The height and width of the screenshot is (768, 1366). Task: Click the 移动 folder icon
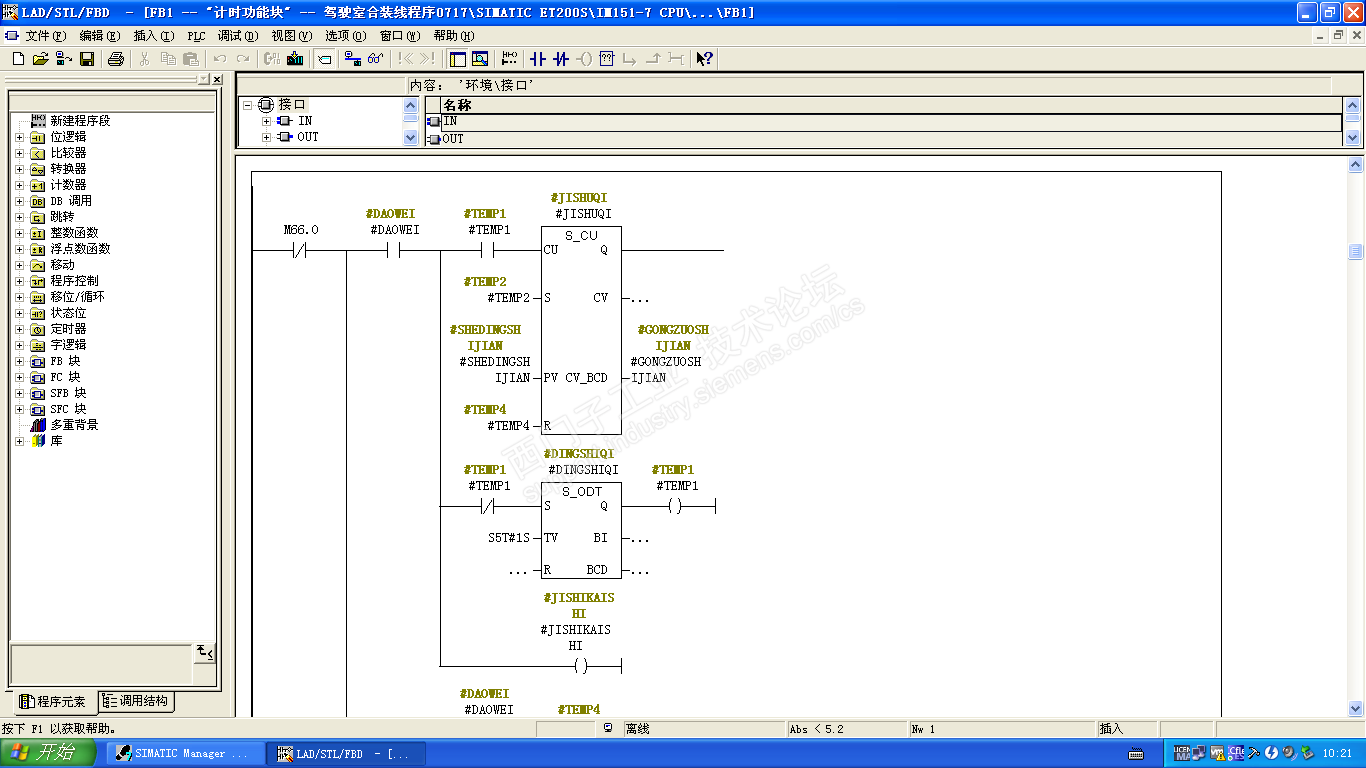(x=38, y=265)
